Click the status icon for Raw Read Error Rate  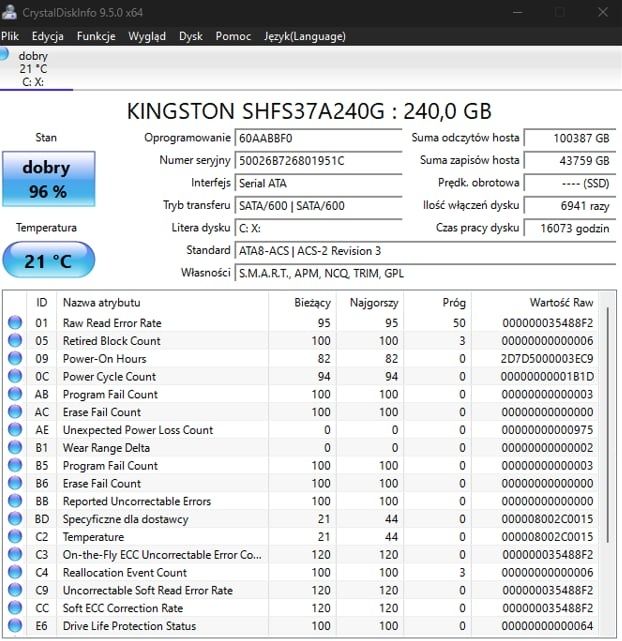(x=15, y=323)
